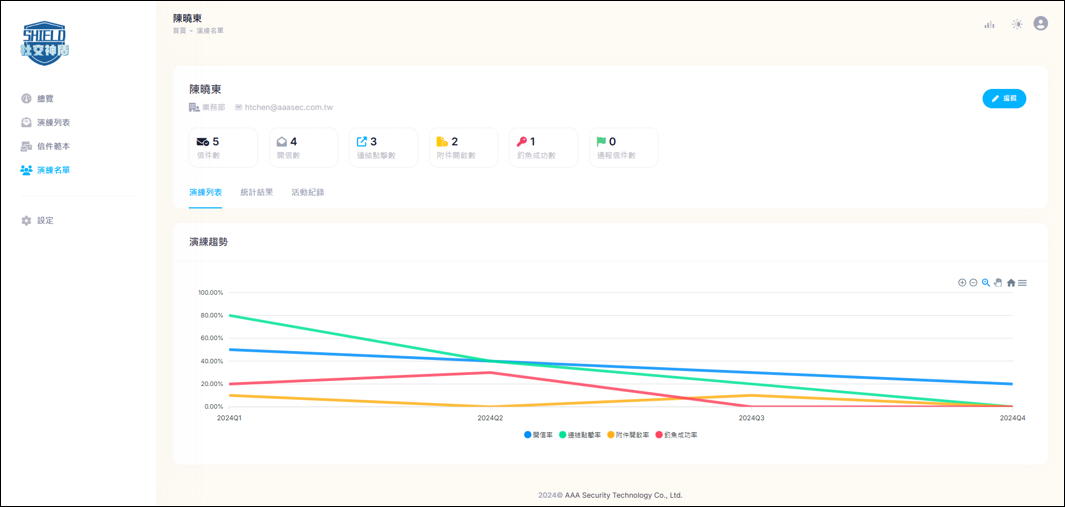This screenshot has width=1065, height=507.
Task: Toggle the light/dark theme sun icon
Action: click(1017, 24)
